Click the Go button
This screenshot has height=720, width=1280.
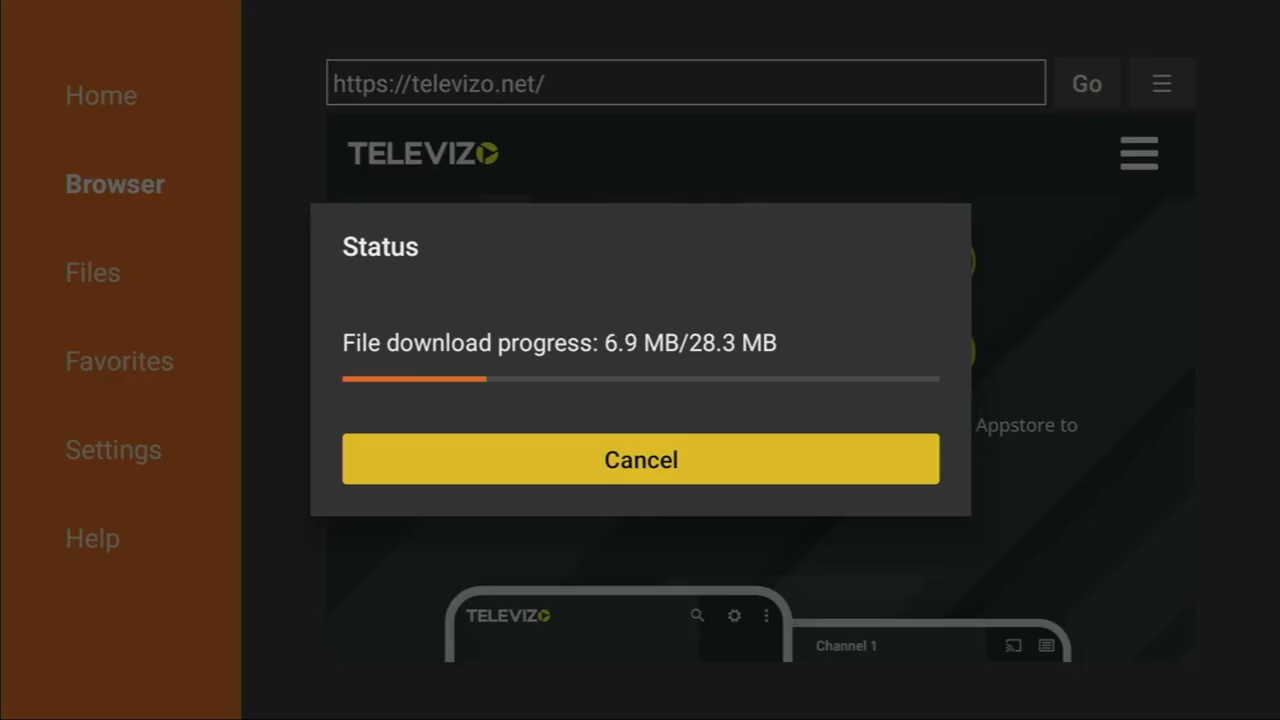click(x=1087, y=84)
